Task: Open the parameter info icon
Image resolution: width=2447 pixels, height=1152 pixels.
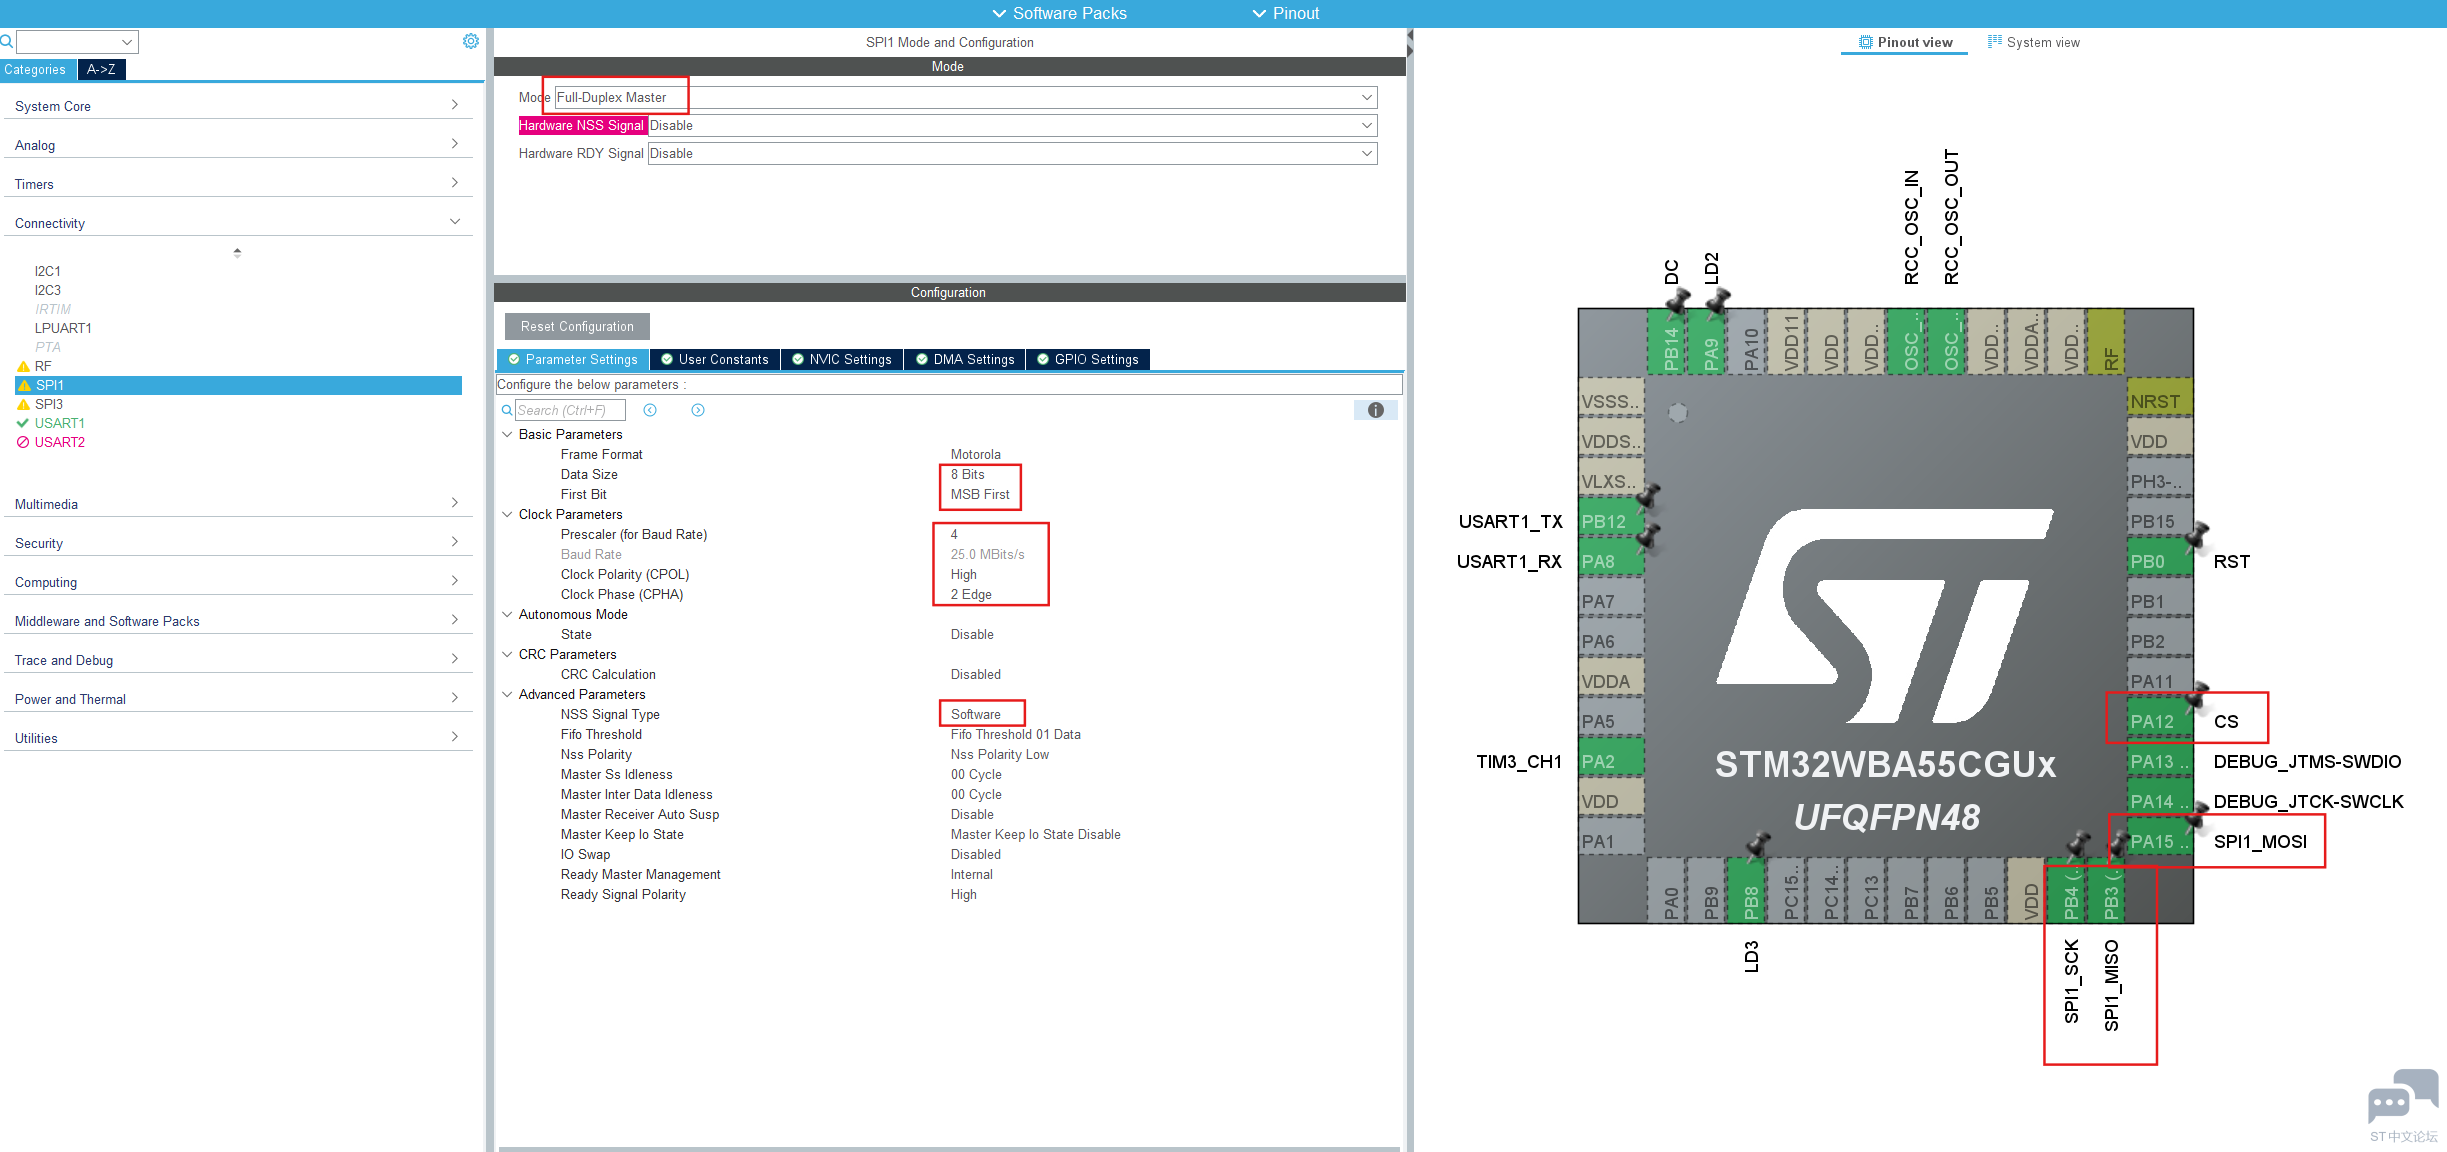Action: tap(1376, 410)
